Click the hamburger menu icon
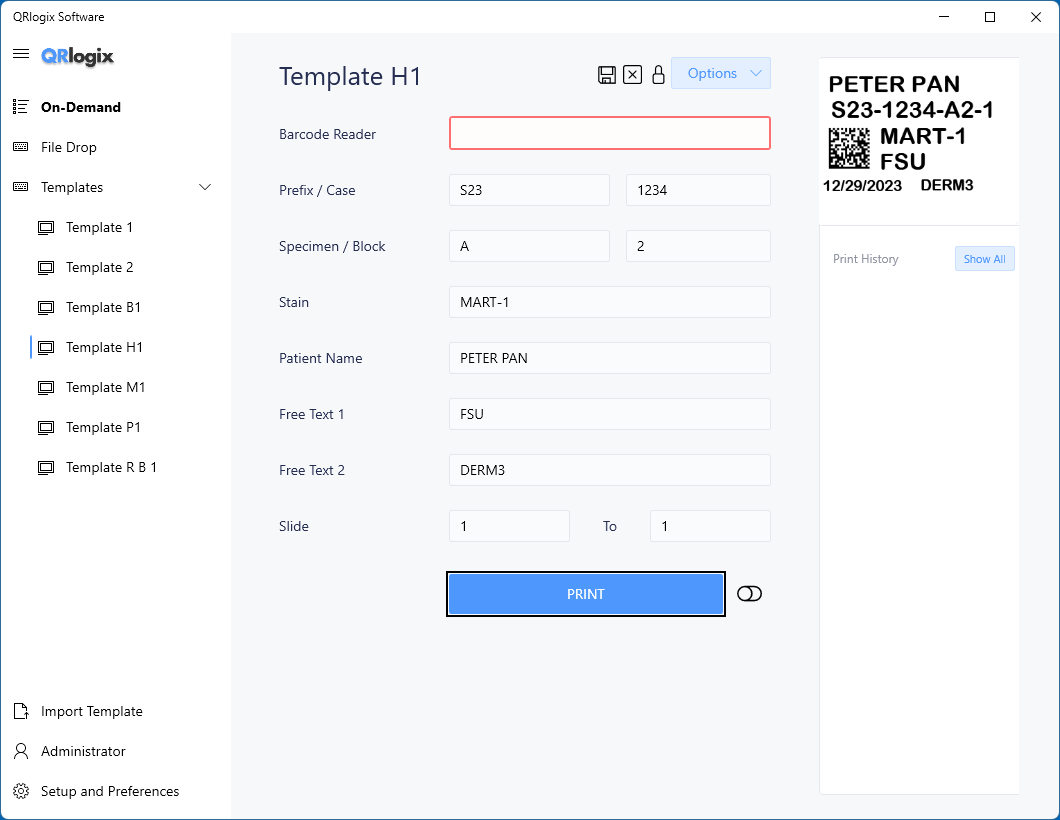This screenshot has width=1060, height=820. (20, 54)
